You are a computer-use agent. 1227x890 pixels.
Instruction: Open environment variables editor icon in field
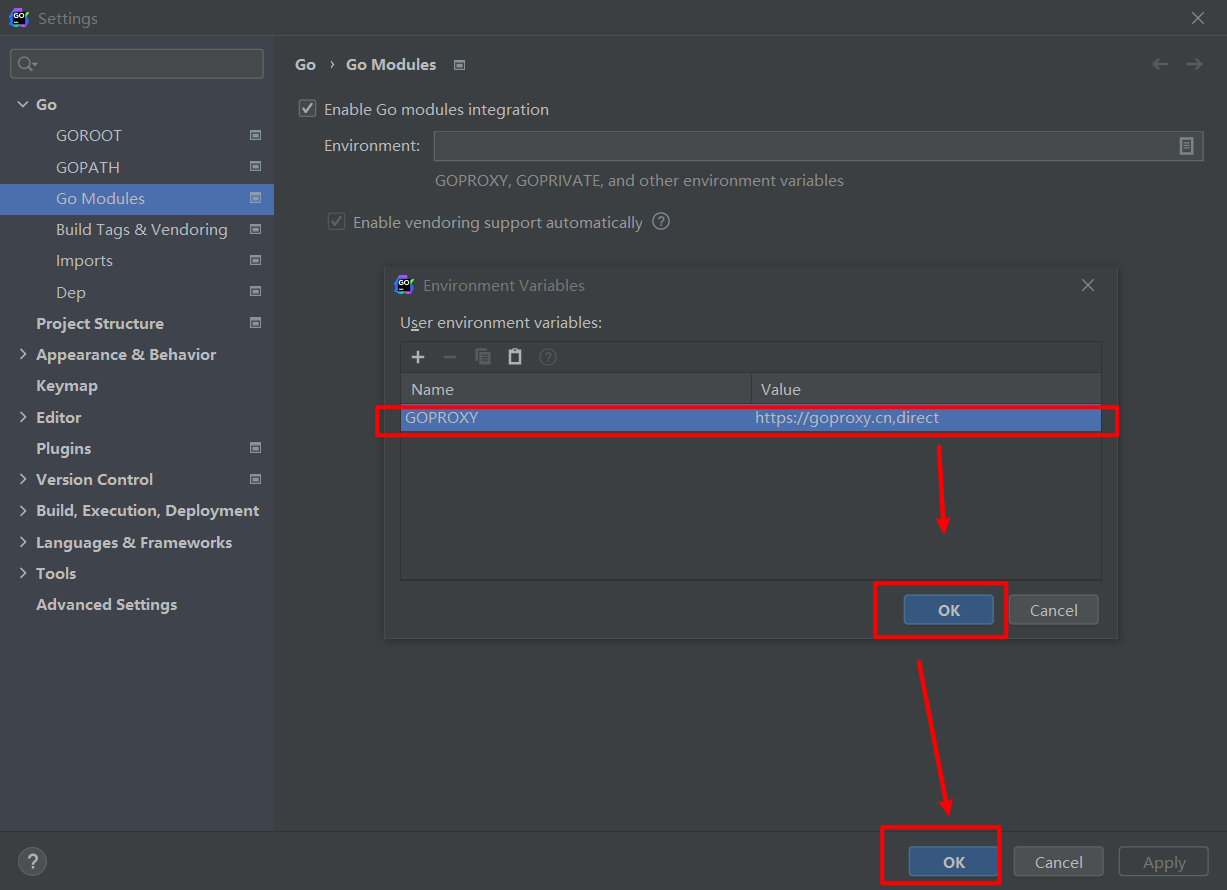1186,146
